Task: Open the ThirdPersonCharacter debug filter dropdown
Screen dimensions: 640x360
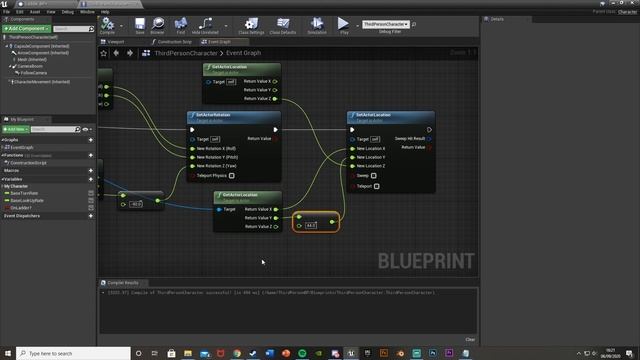Action: [386, 24]
